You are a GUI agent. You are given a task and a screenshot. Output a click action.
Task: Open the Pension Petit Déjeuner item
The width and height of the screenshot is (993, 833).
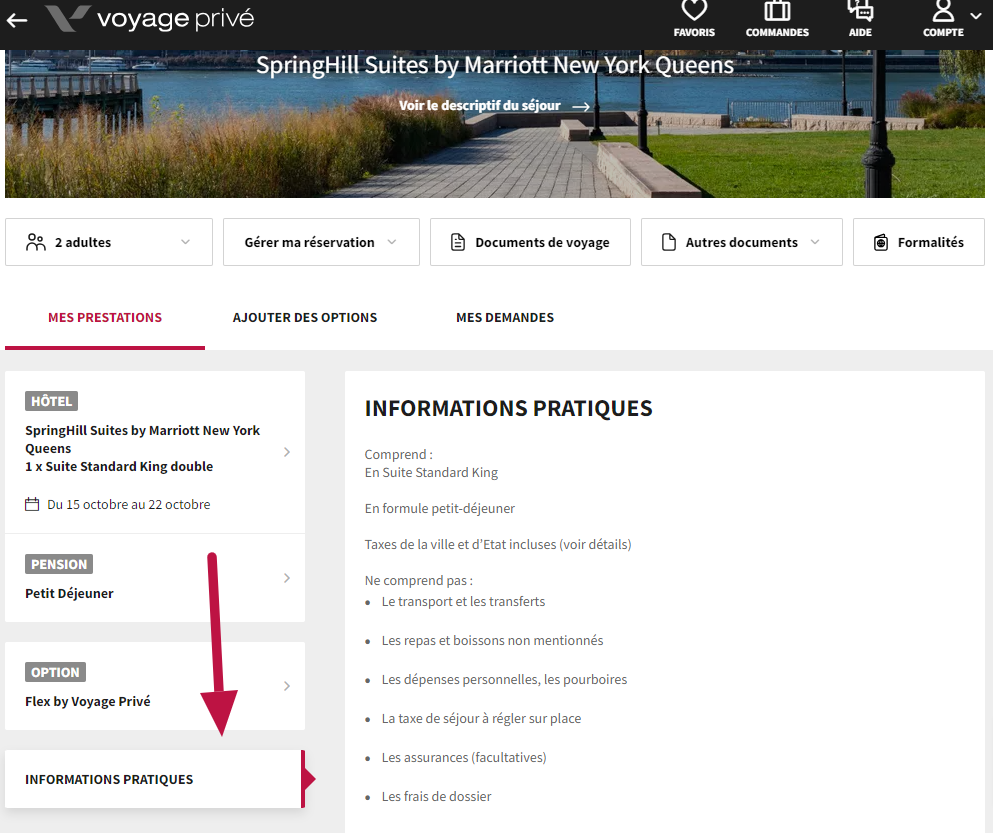[155, 578]
